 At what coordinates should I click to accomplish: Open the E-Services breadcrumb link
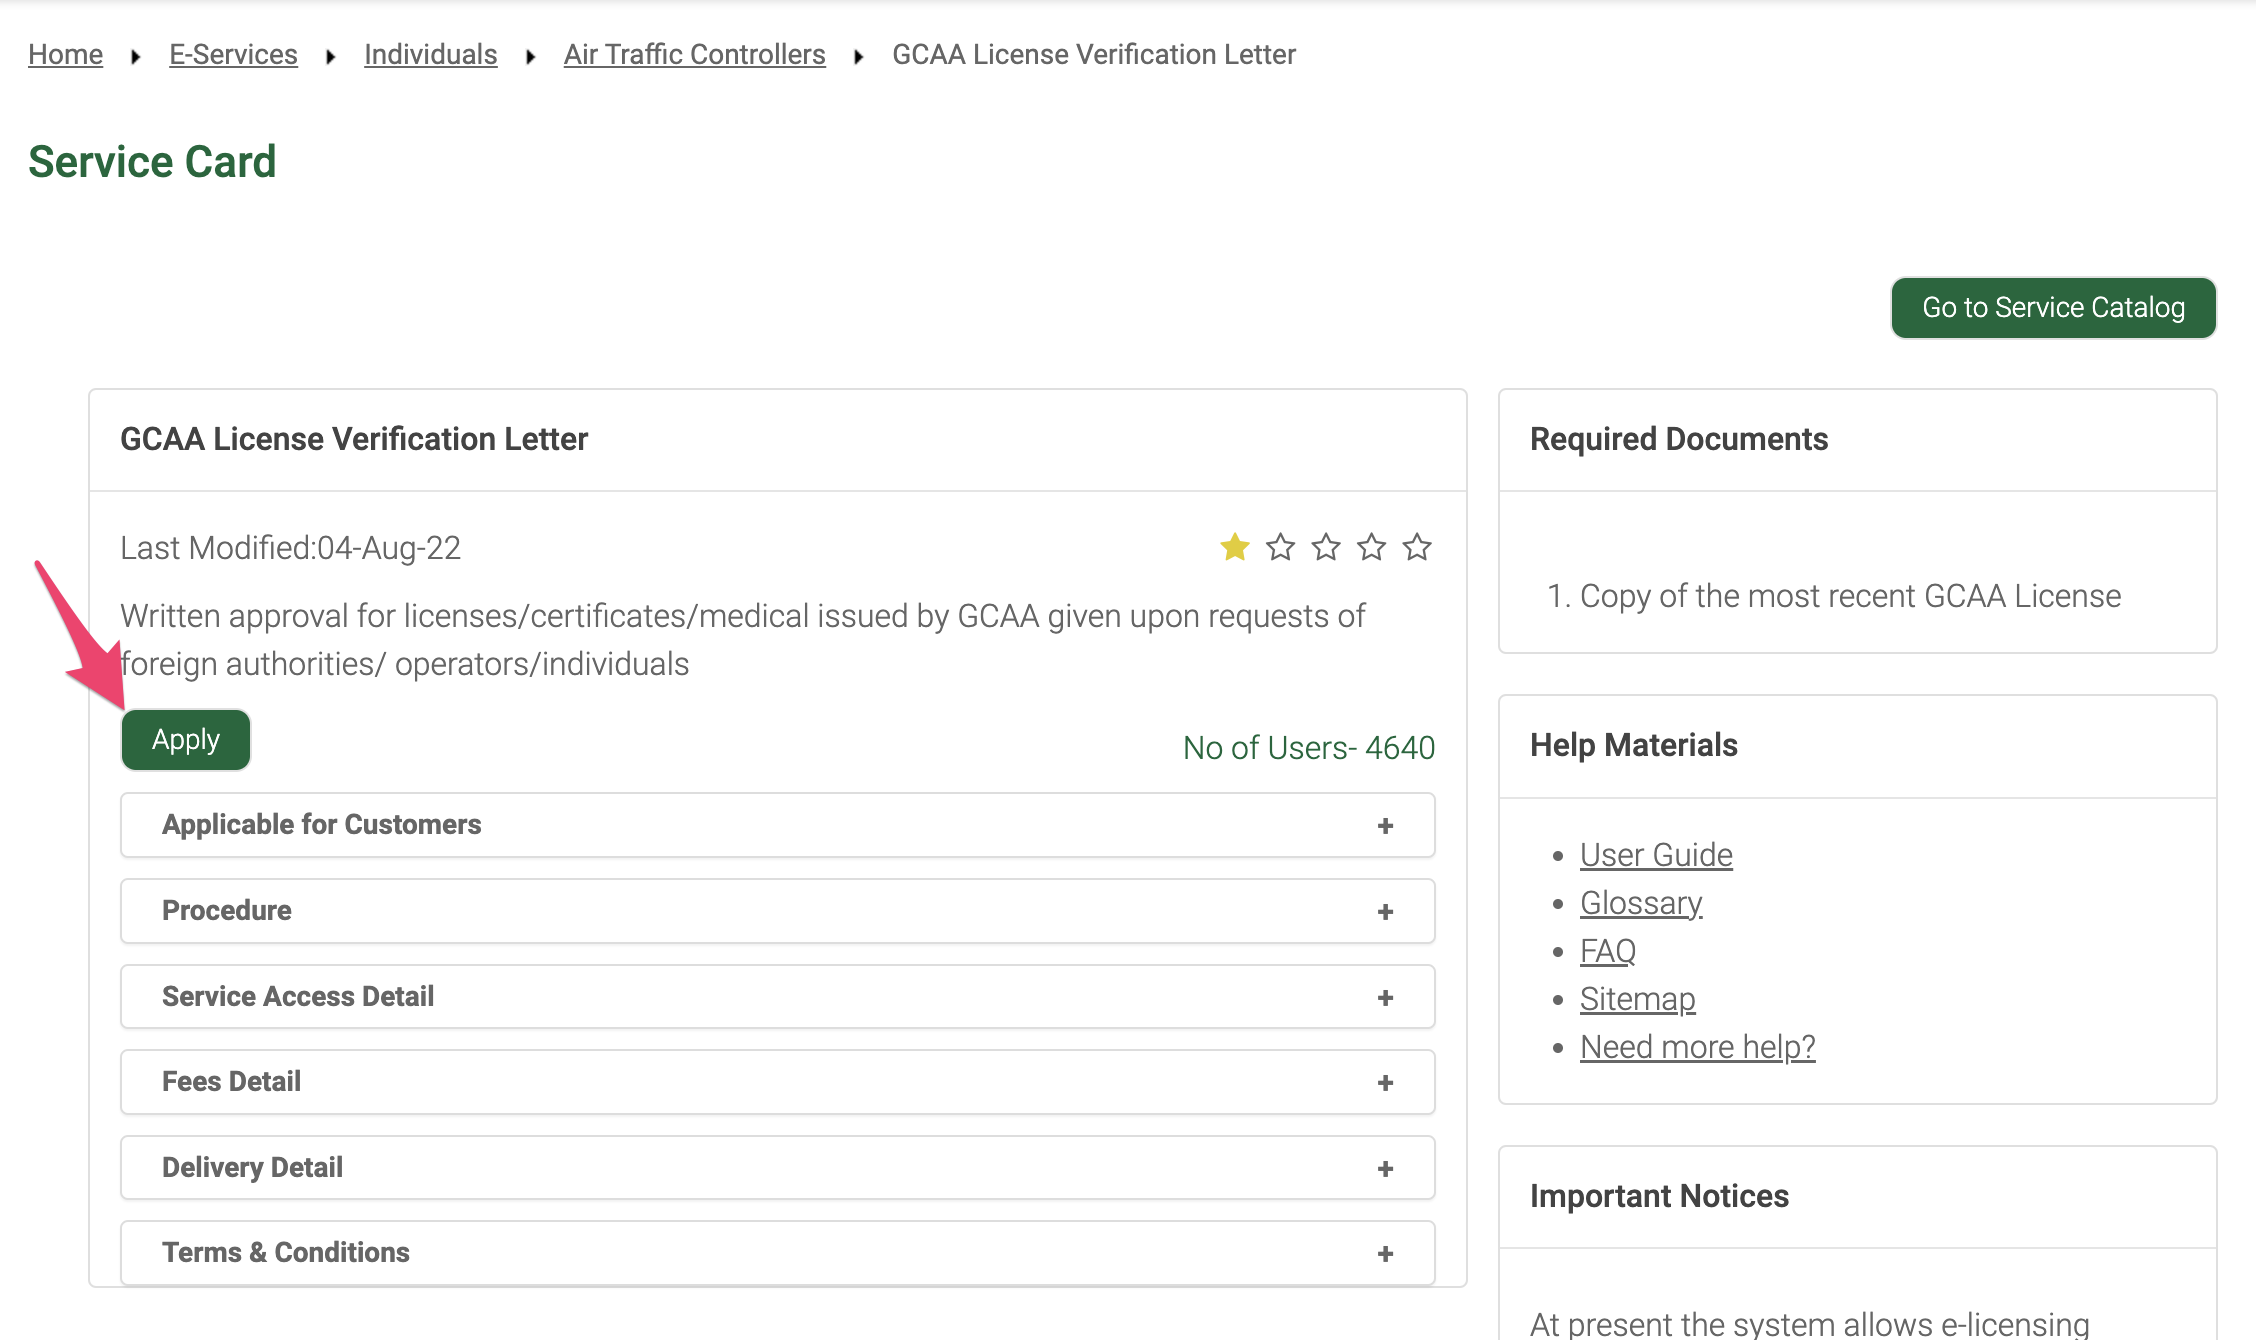tap(233, 55)
